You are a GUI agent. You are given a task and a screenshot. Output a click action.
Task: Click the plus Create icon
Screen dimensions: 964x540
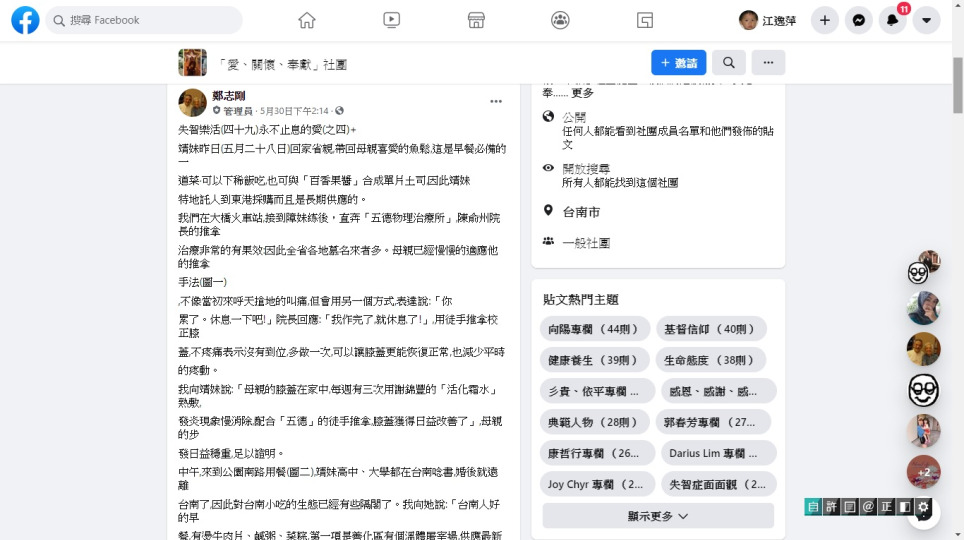(824, 20)
